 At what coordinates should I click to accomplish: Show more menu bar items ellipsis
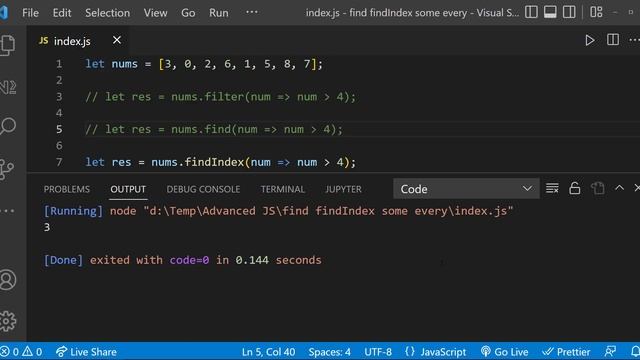click(x=252, y=12)
